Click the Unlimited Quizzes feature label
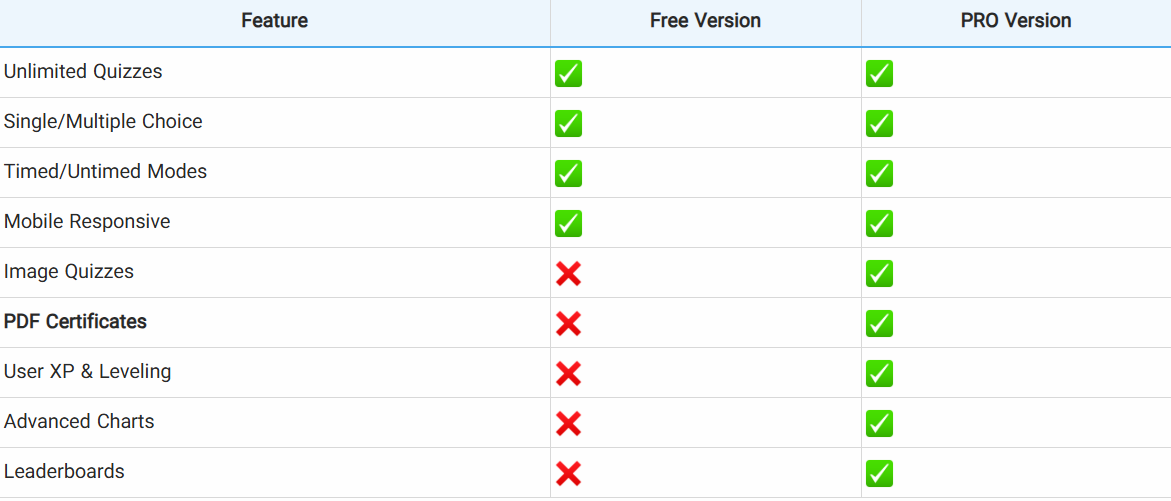The width and height of the screenshot is (1171, 501). pyautogui.click(x=83, y=72)
